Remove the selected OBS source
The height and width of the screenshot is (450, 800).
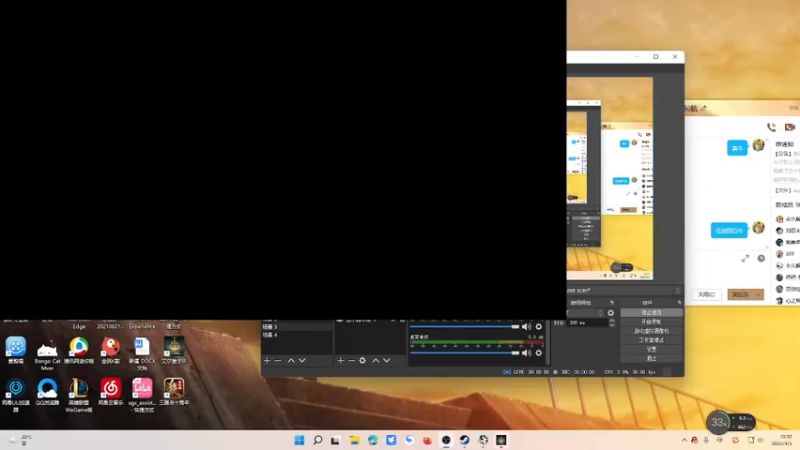tap(352, 360)
